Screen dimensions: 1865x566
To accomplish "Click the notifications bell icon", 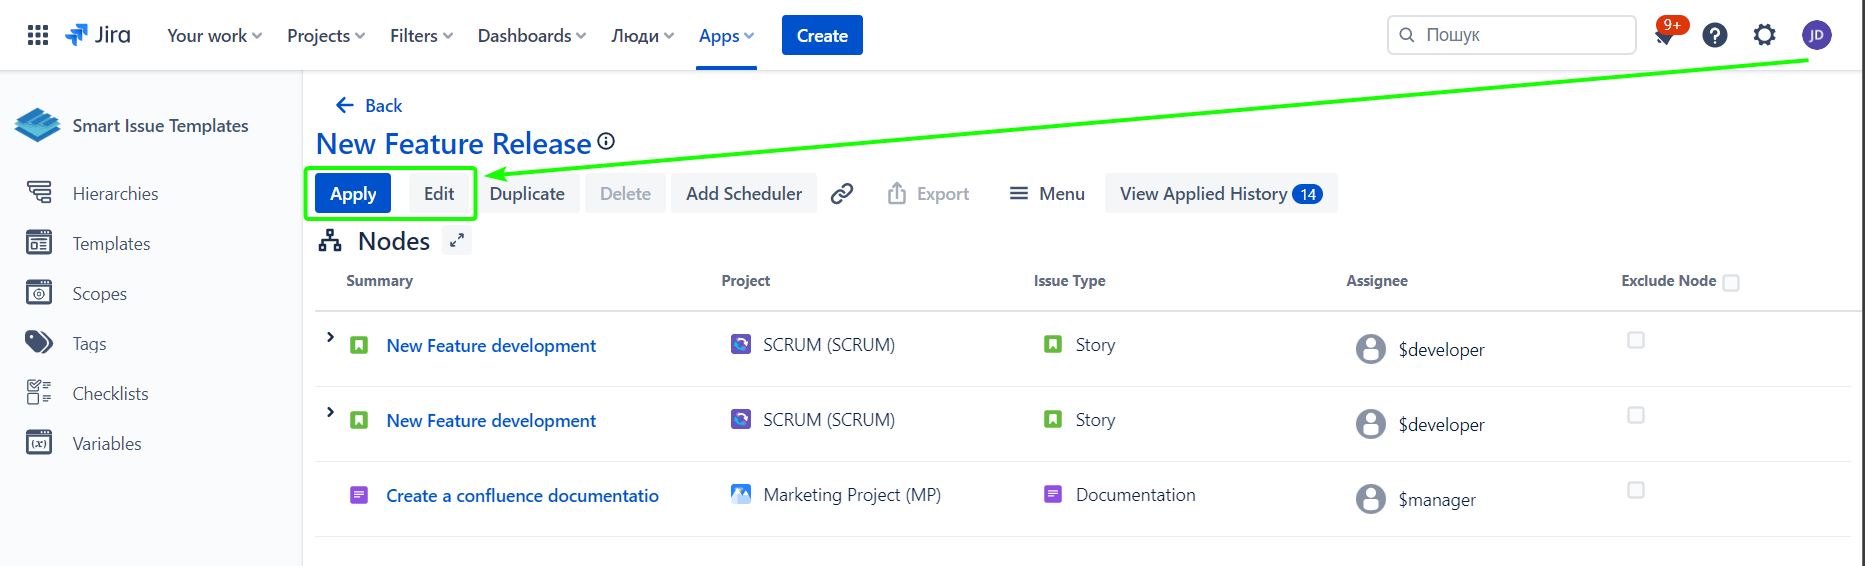I will [1665, 36].
